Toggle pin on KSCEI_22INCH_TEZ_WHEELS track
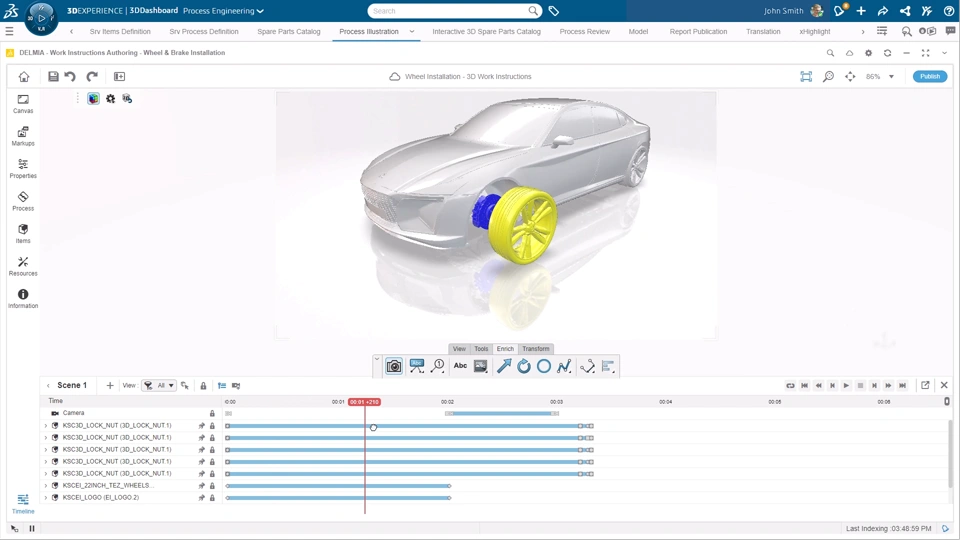 pyautogui.click(x=201, y=486)
